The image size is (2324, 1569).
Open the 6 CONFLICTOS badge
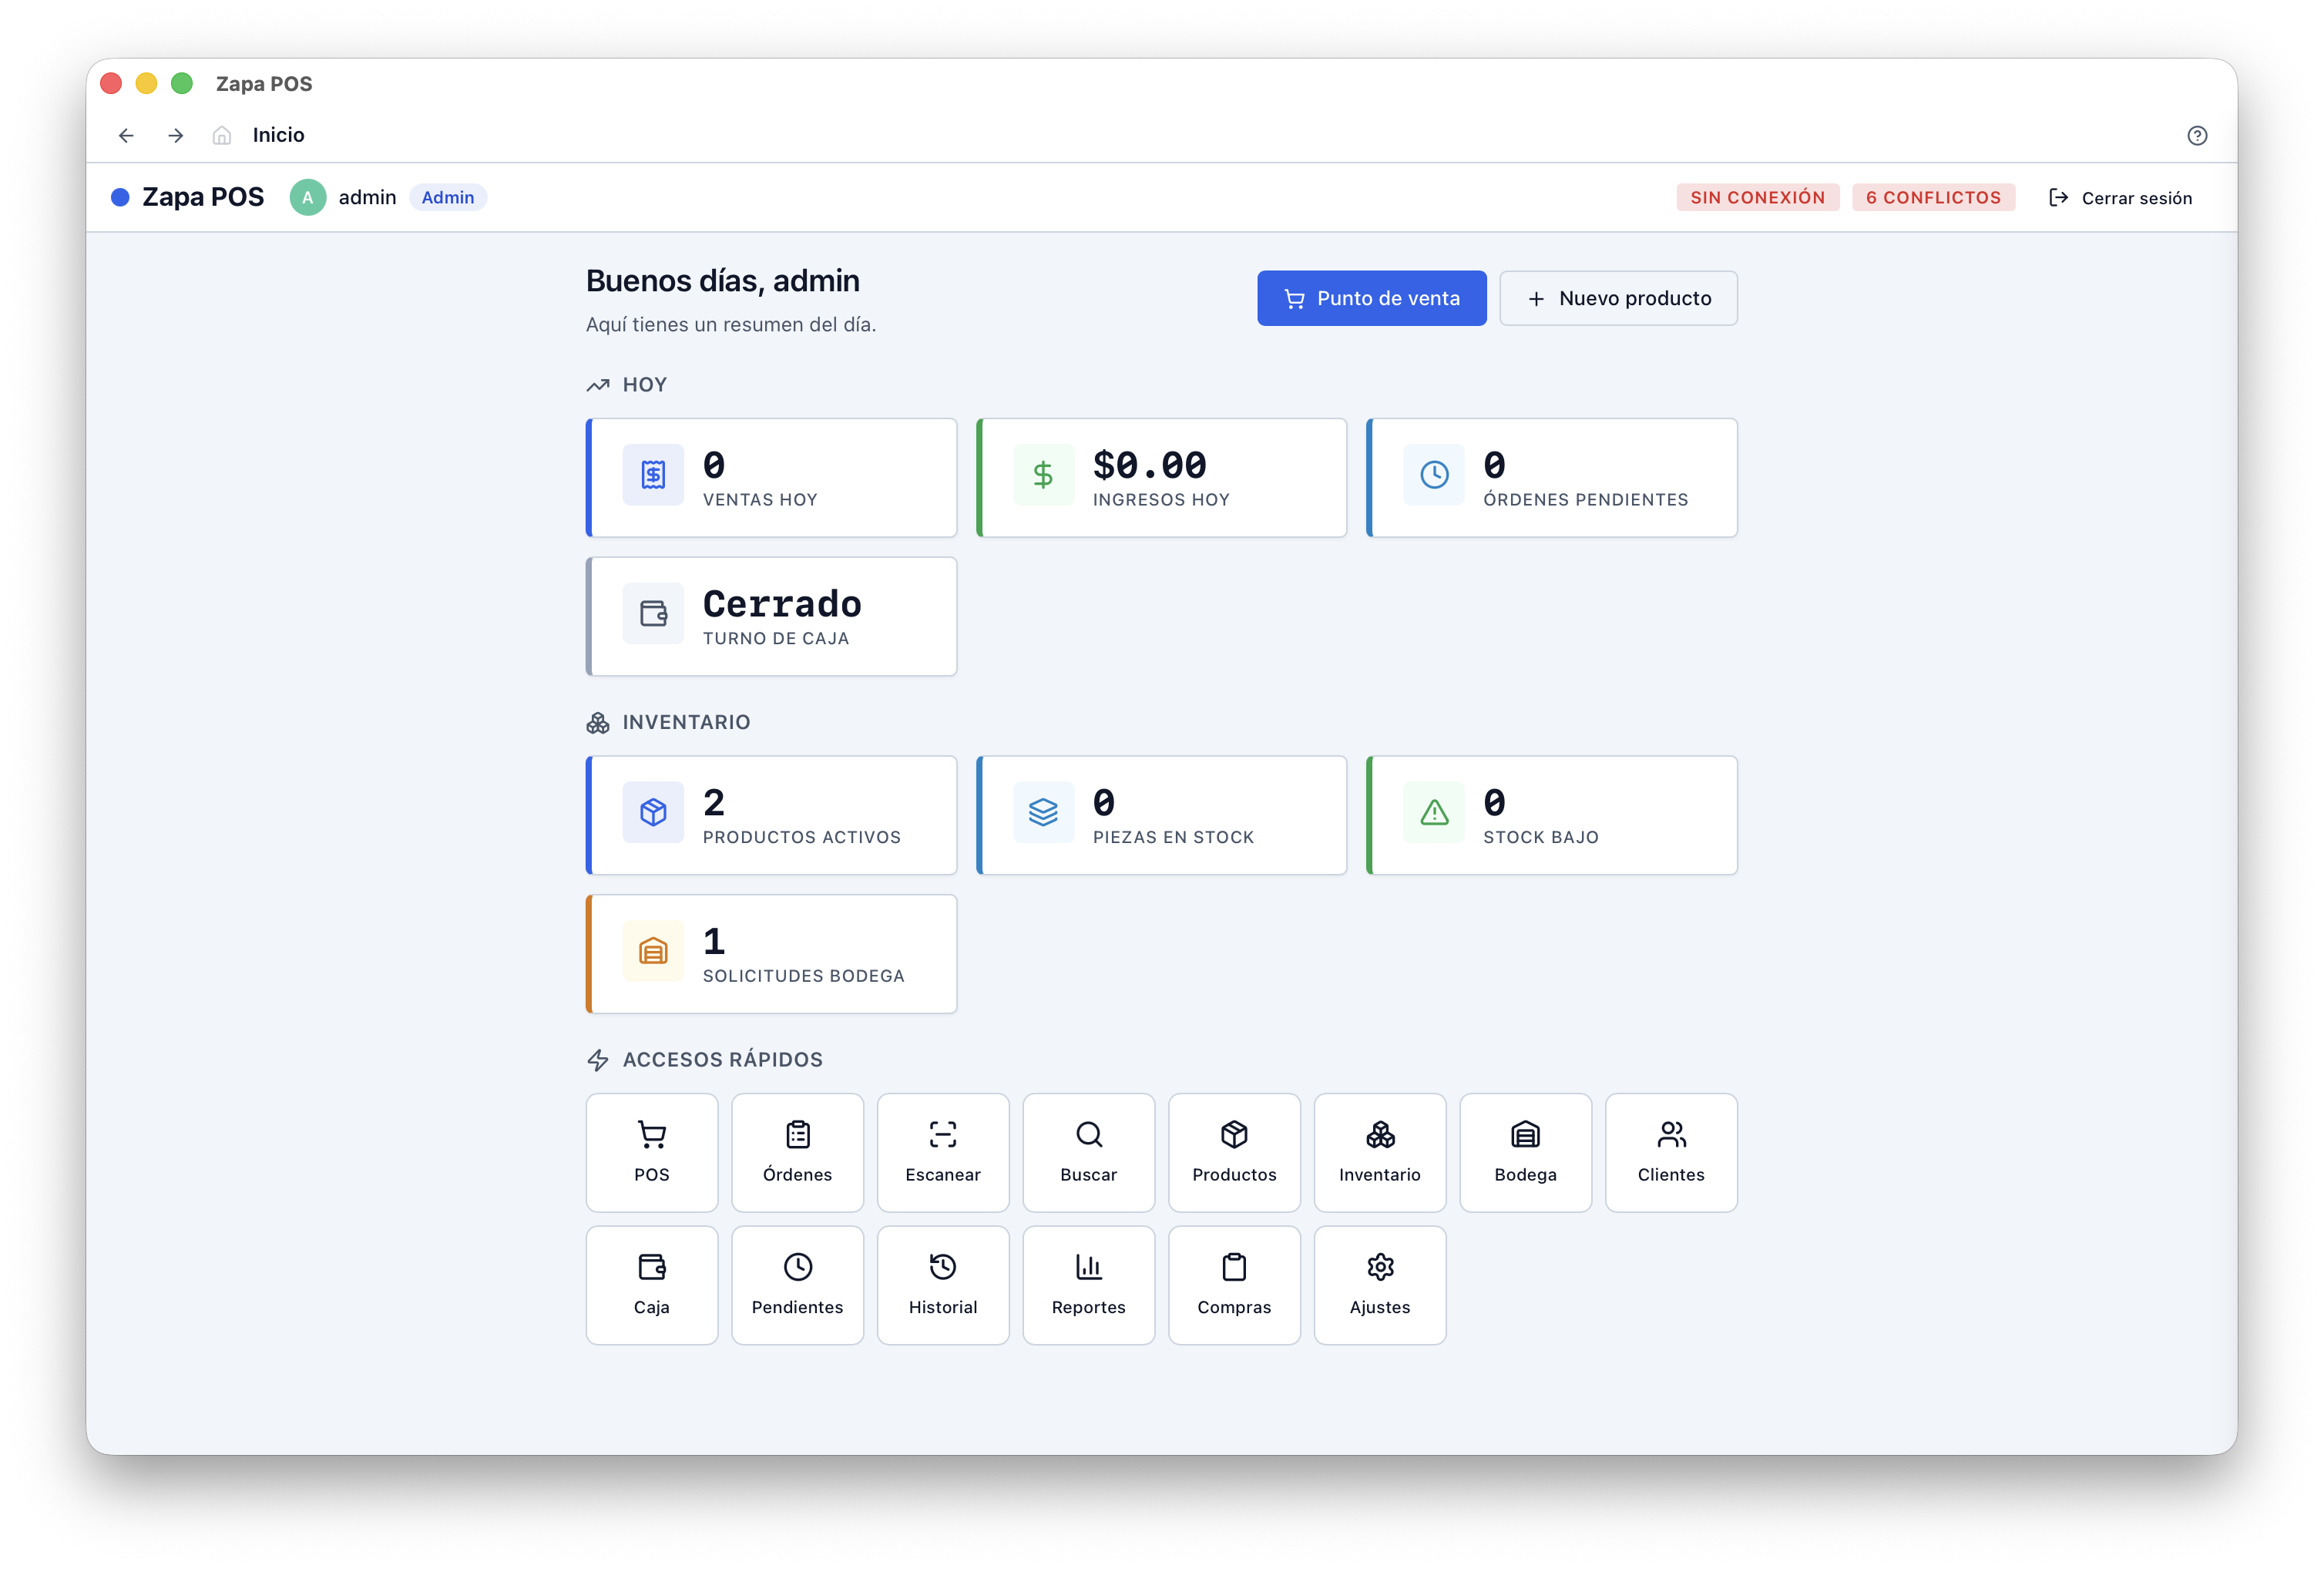1933,197
